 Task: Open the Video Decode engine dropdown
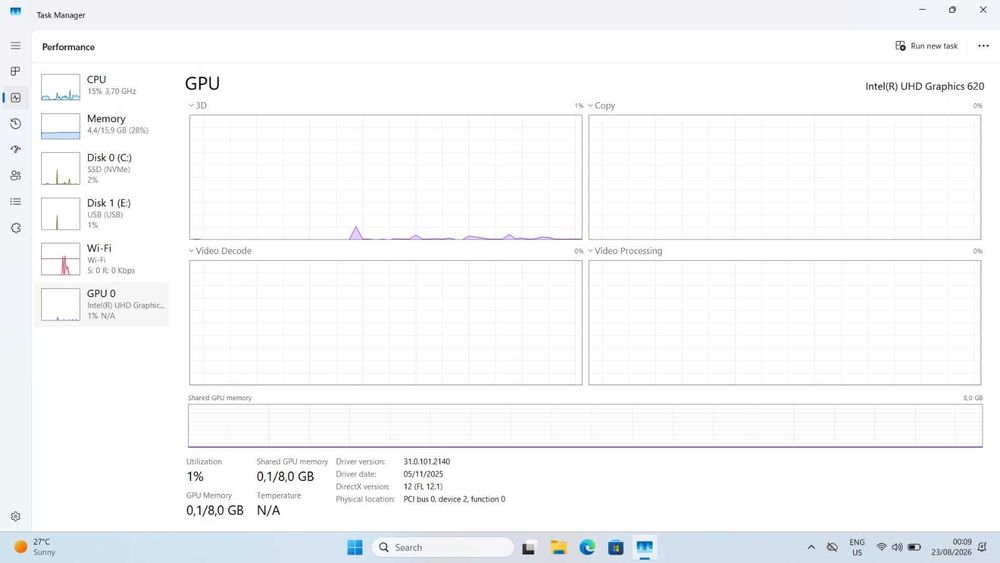tap(219, 251)
